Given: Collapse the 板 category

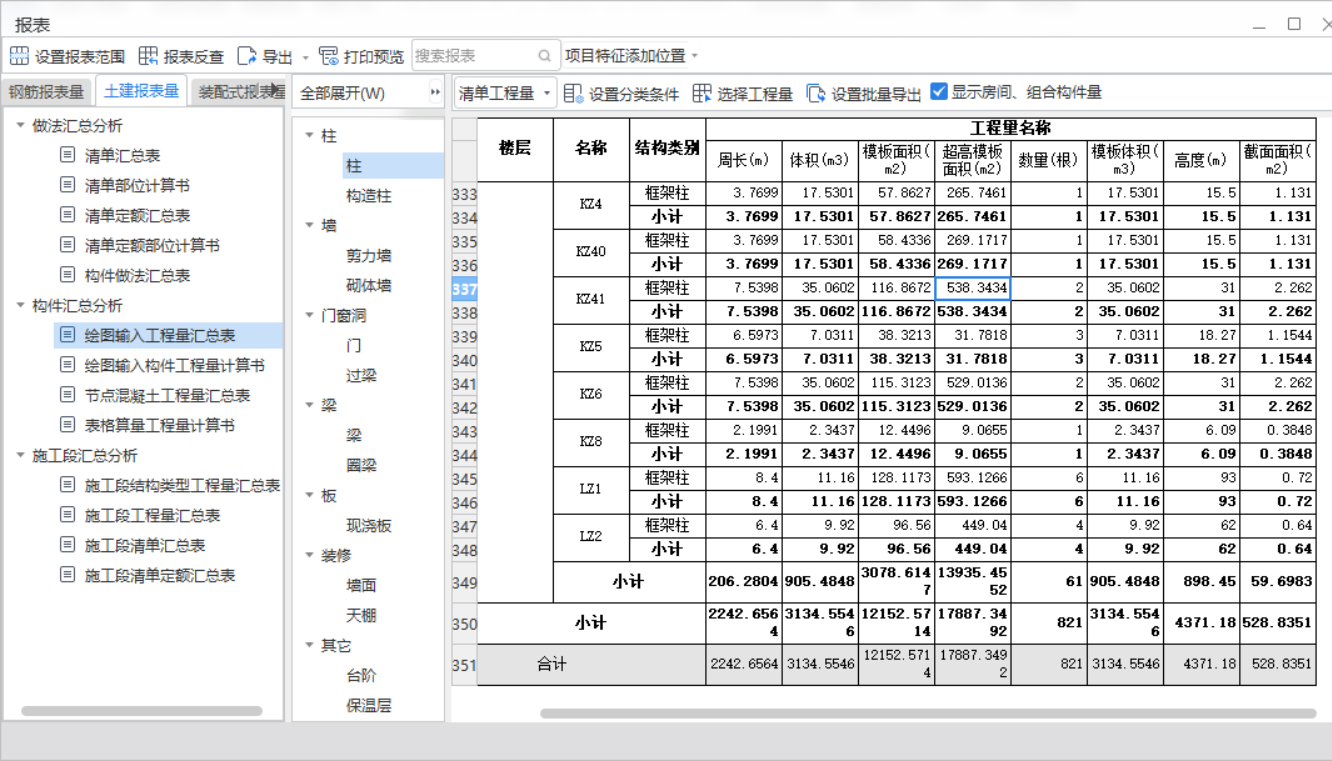Looking at the screenshot, I should pos(310,495).
